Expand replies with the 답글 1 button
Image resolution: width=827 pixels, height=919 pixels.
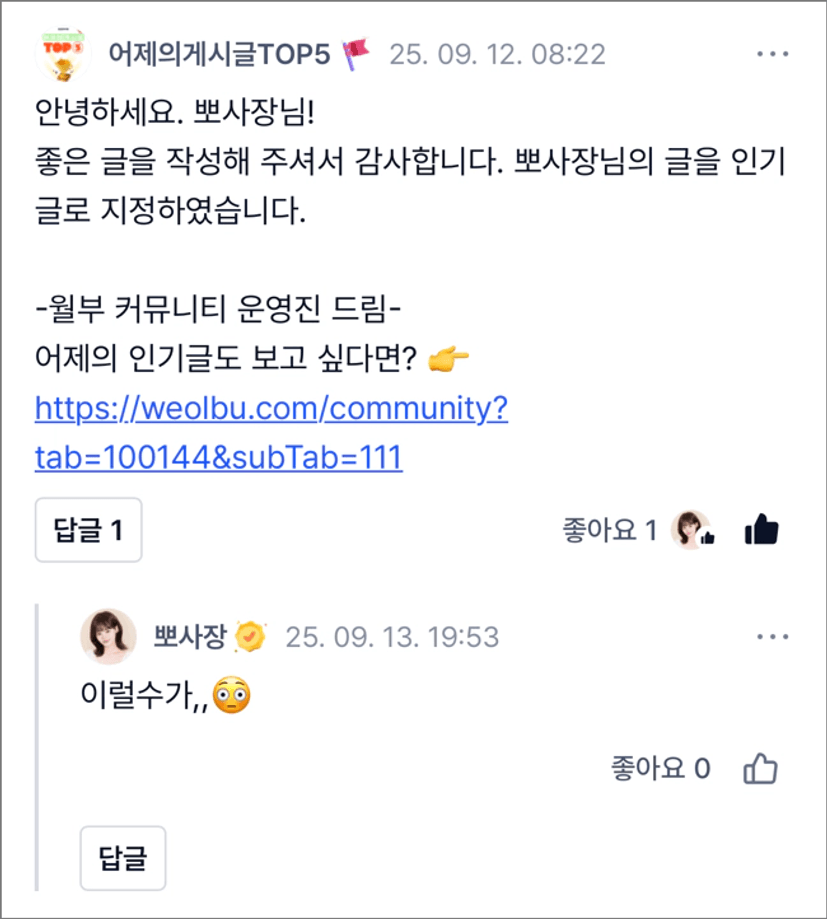coord(88,530)
